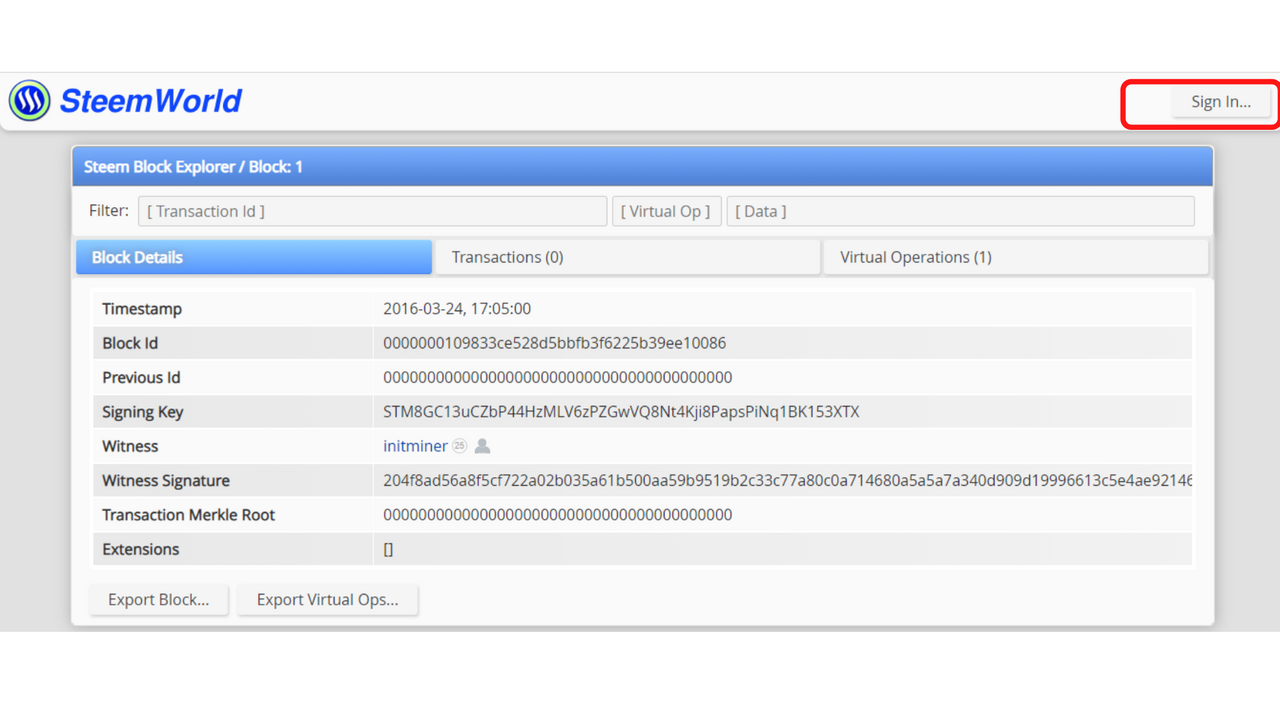Select the Block Id hash value
The image size is (1280, 720).
point(554,343)
